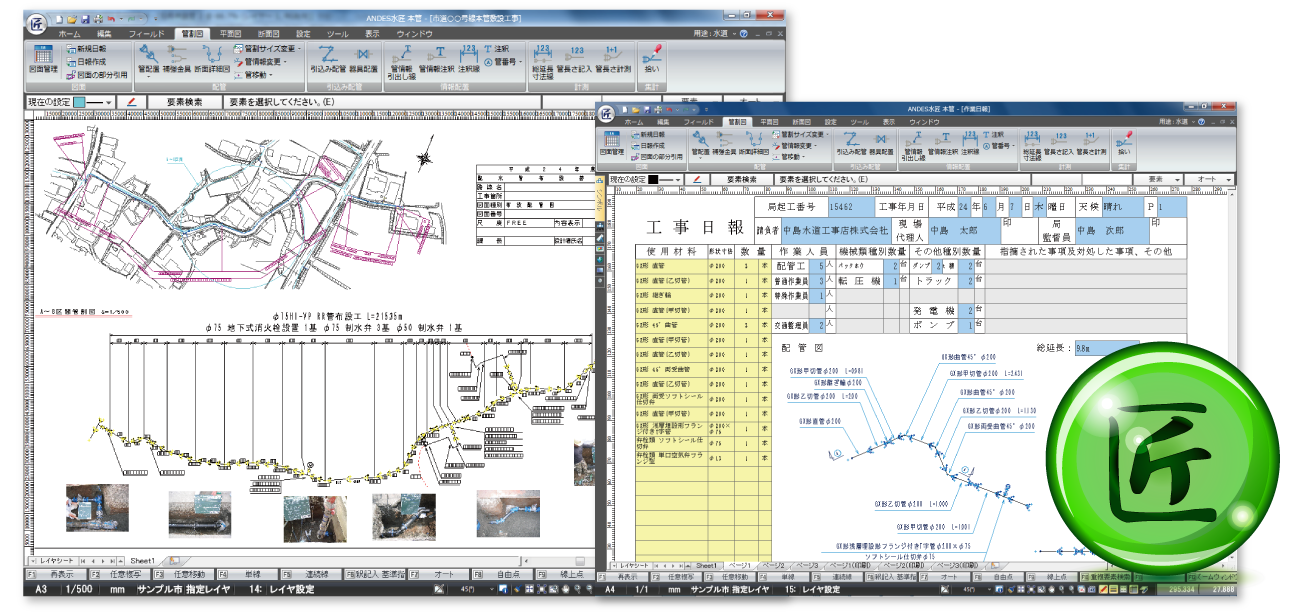Open フィールド tab in back window

coord(145,33)
